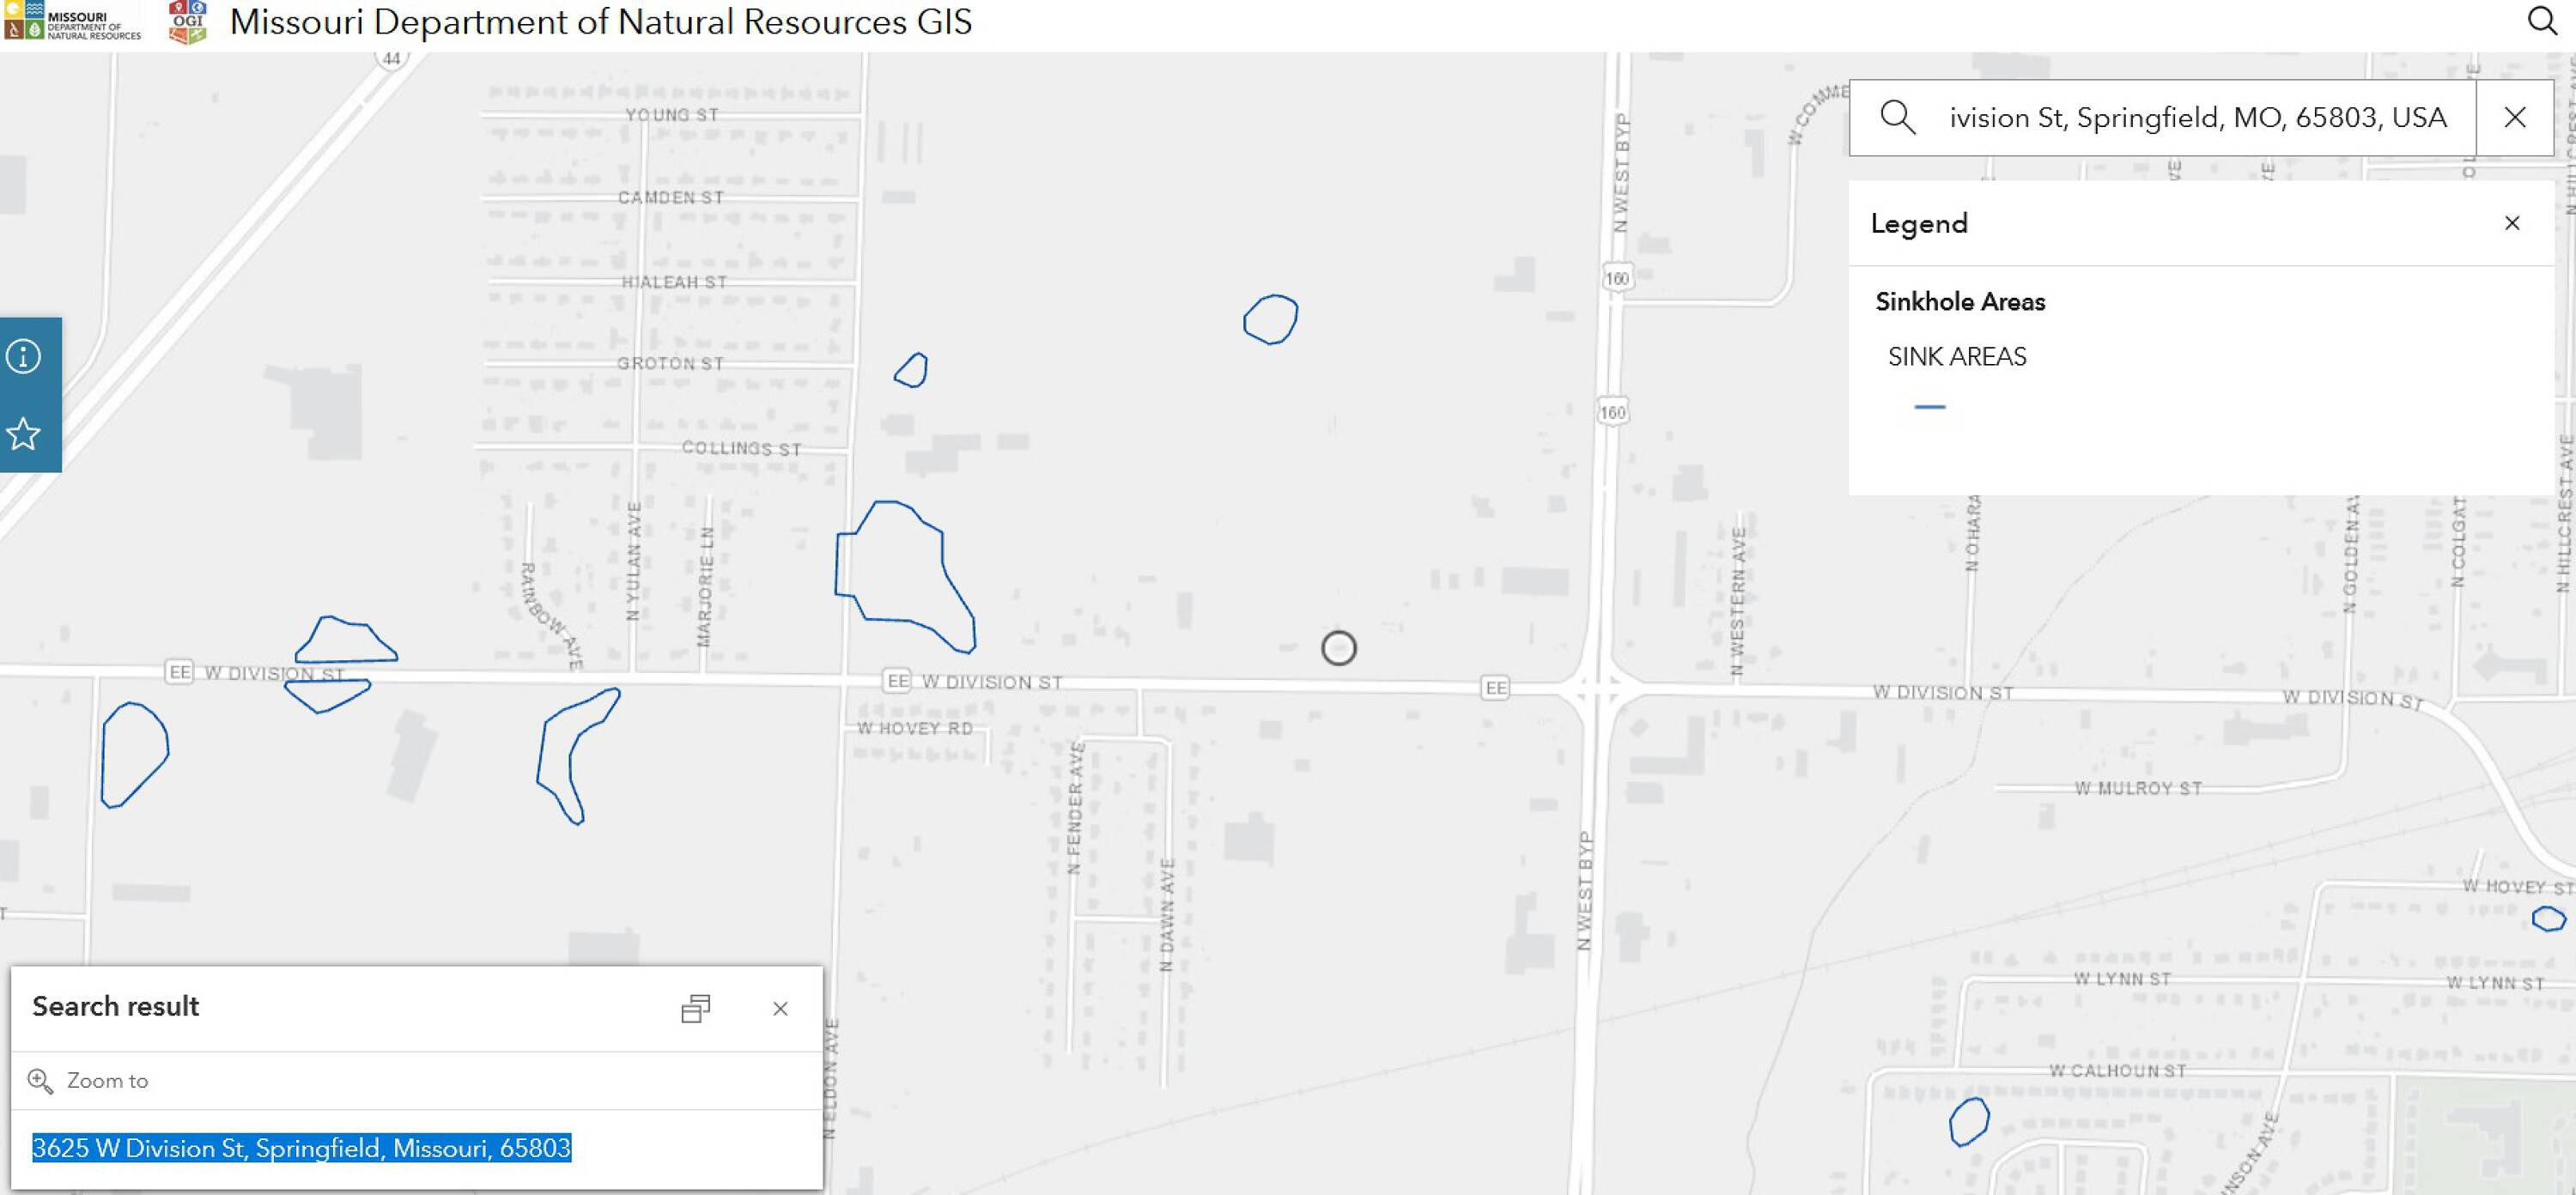Screen dimensions: 2576x1195
Task: Click the SINK AREAS blue line swatch
Action: [1929, 407]
